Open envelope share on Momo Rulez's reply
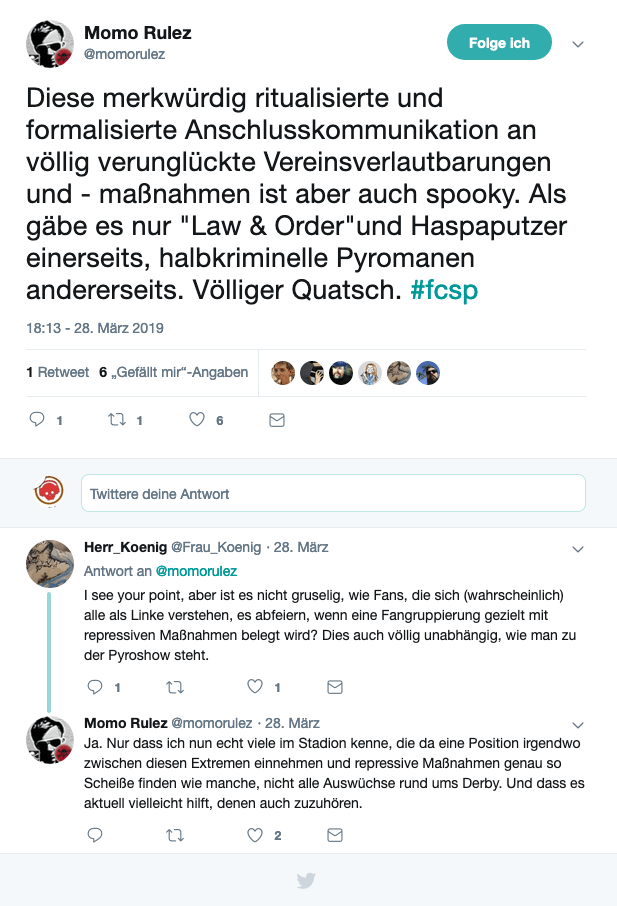617x906 pixels. pyautogui.click(x=335, y=834)
